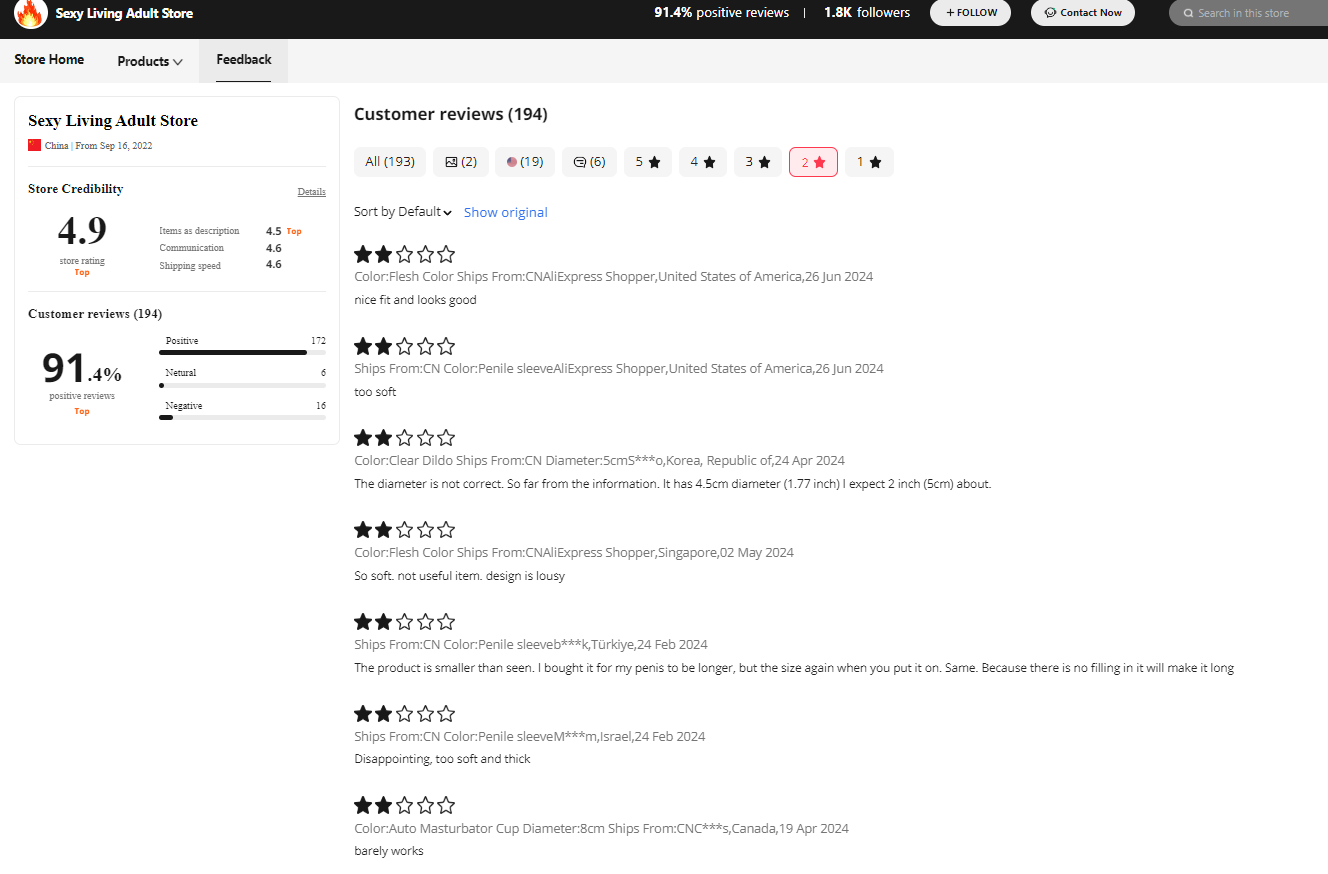Filter reviews with pictures (2)
1328x874 pixels.
461,162
